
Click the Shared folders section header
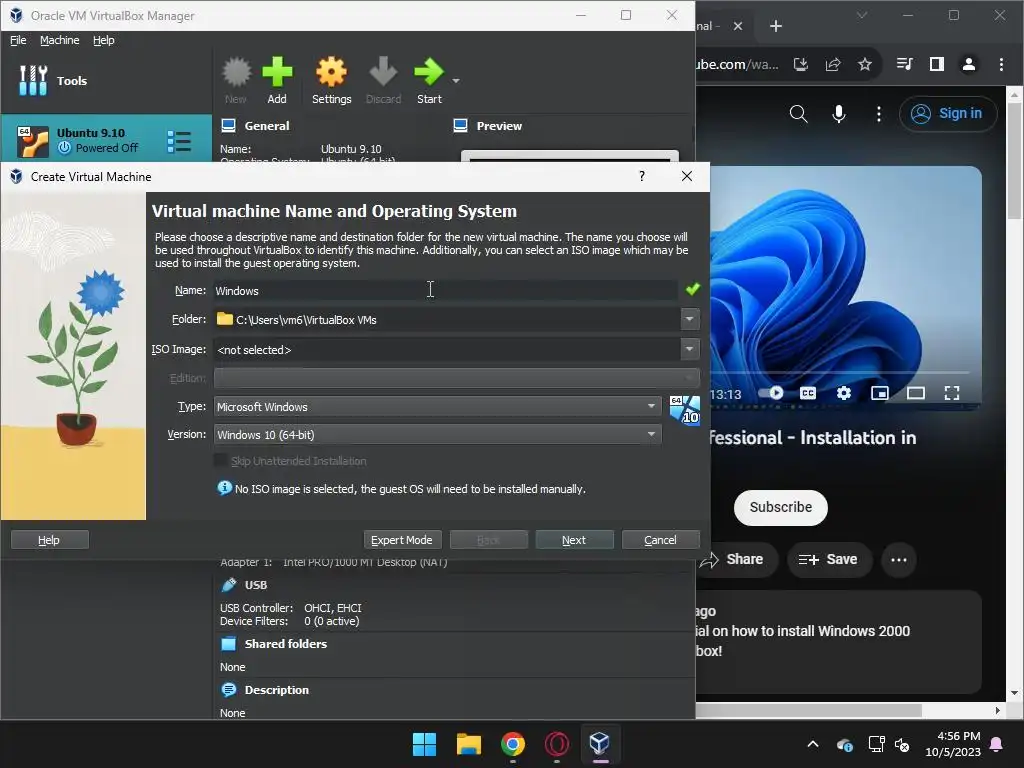(x=285, y=643)
